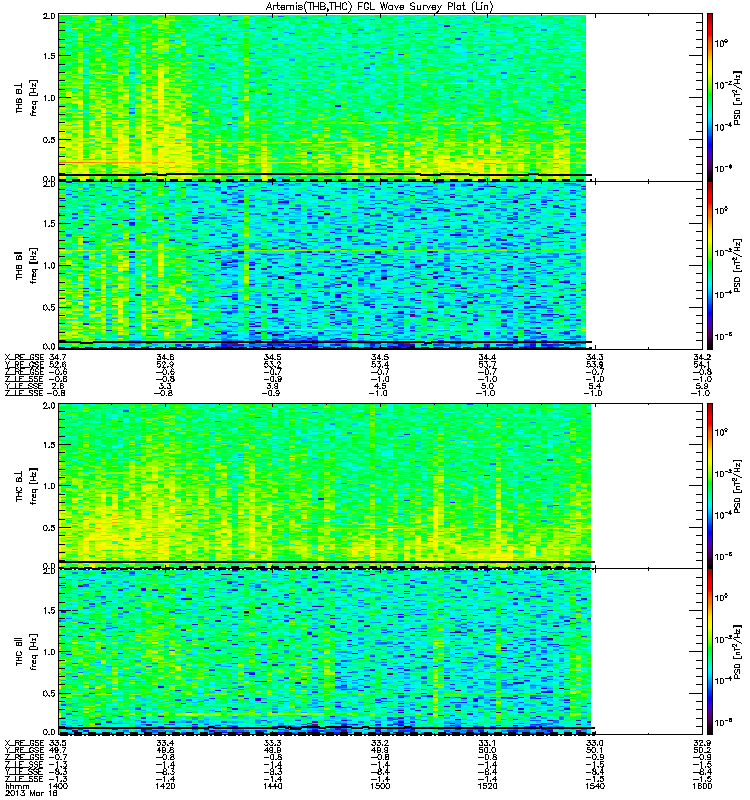Click the X_RE_GSE value 33.3
Screen dimensions: 750x800
[x=272, y=743]
